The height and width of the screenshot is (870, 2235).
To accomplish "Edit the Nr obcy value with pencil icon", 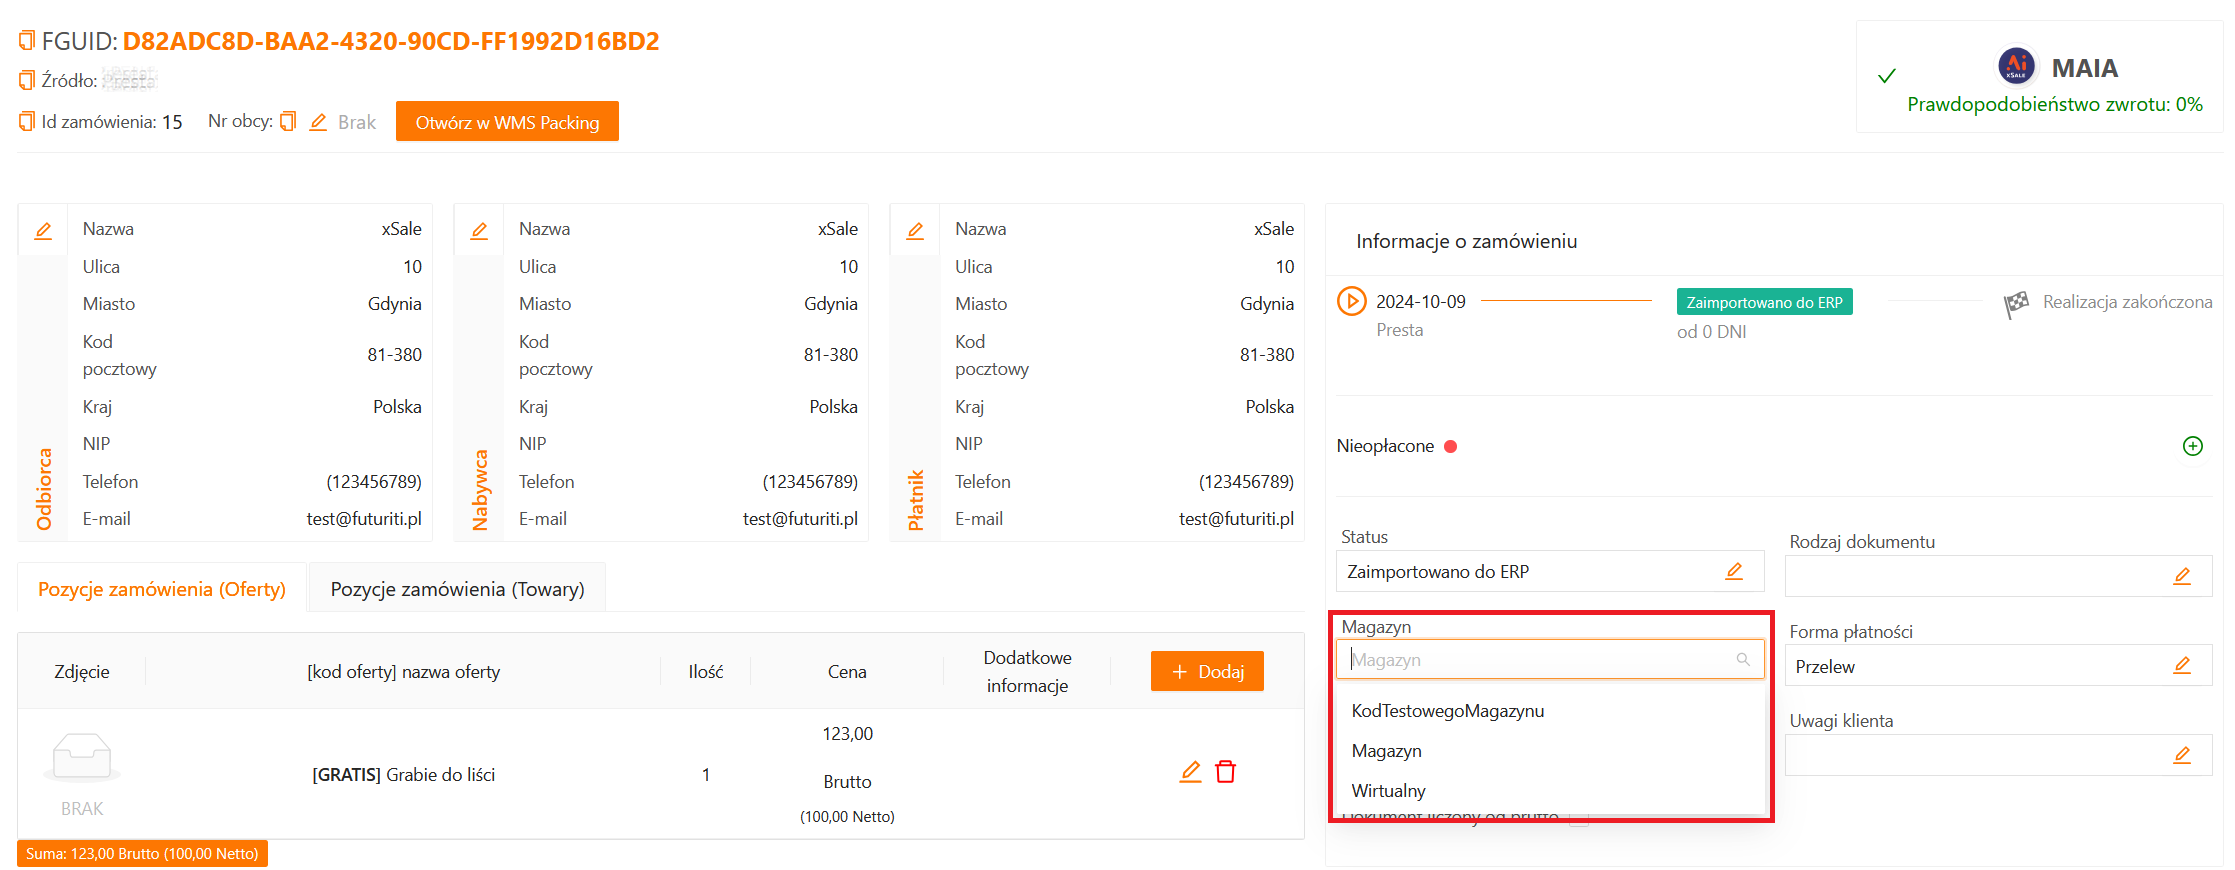I will point(318,122).
